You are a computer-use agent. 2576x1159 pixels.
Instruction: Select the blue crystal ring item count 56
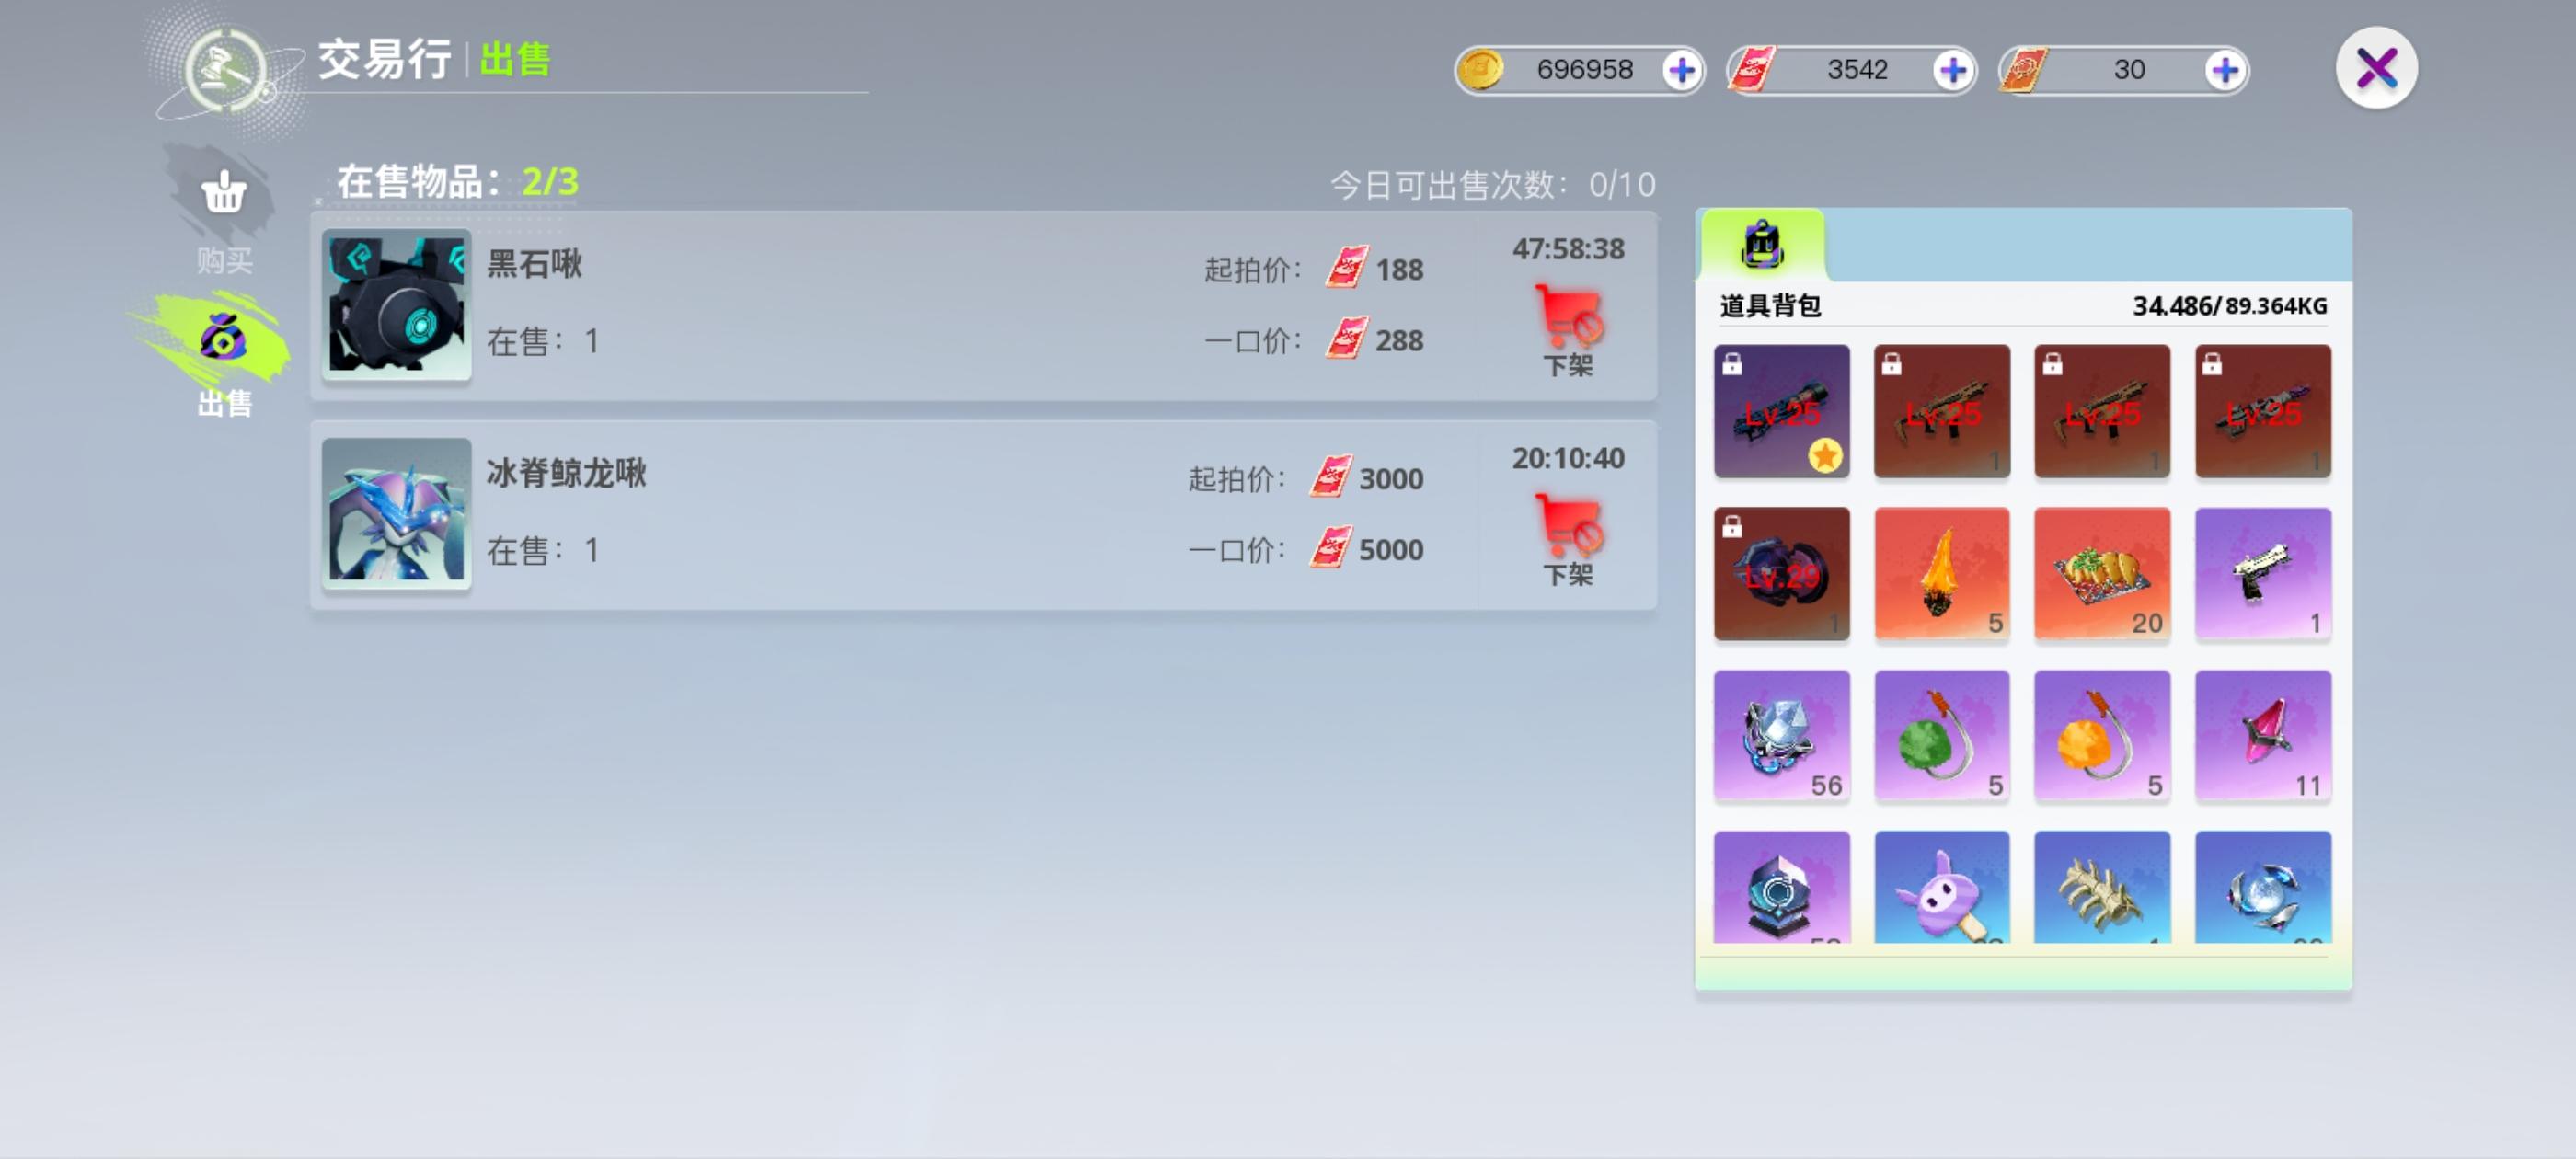tap(1782, 736)
